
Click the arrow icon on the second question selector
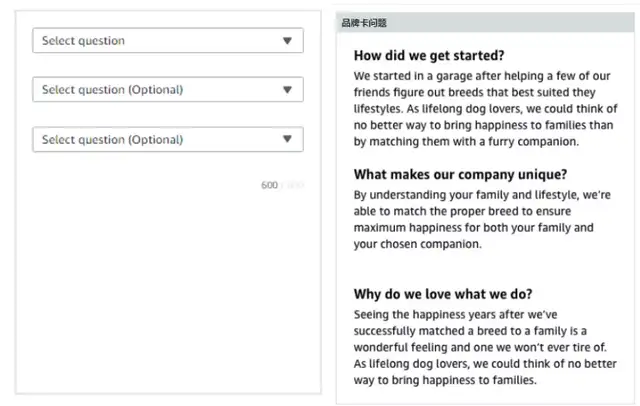[287, 90]
